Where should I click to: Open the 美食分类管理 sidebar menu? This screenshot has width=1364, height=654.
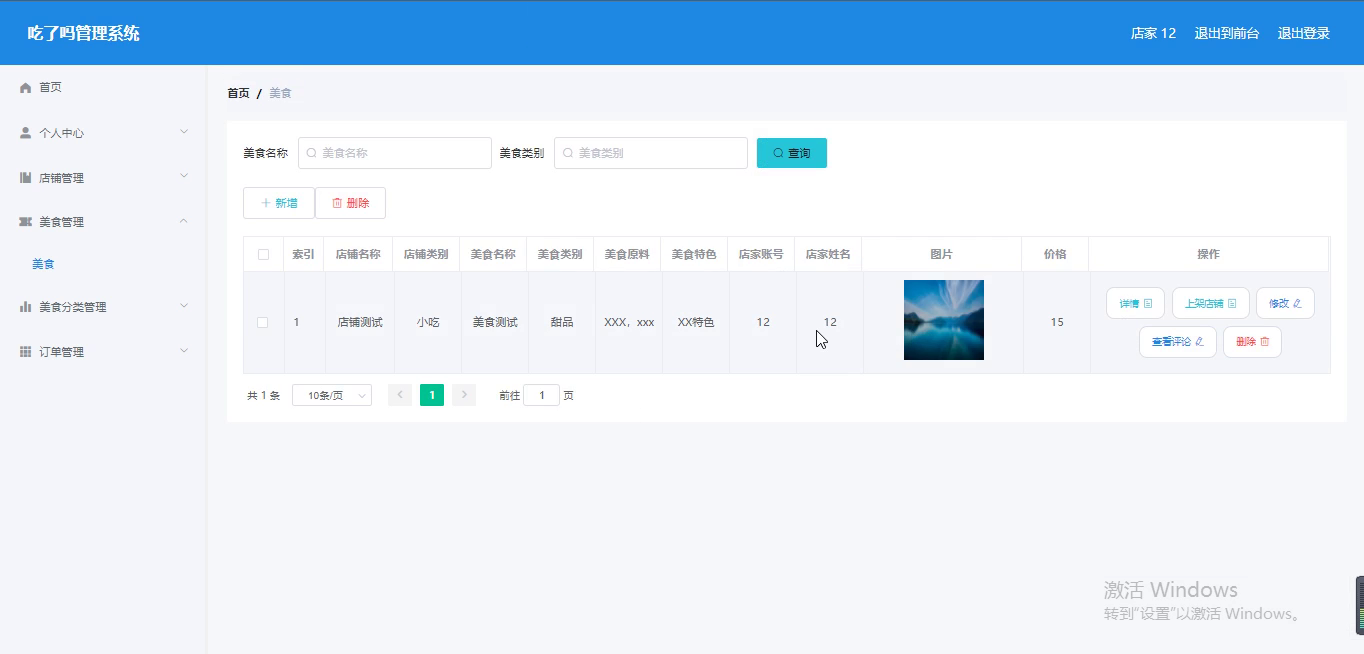(x=104, y=307)
